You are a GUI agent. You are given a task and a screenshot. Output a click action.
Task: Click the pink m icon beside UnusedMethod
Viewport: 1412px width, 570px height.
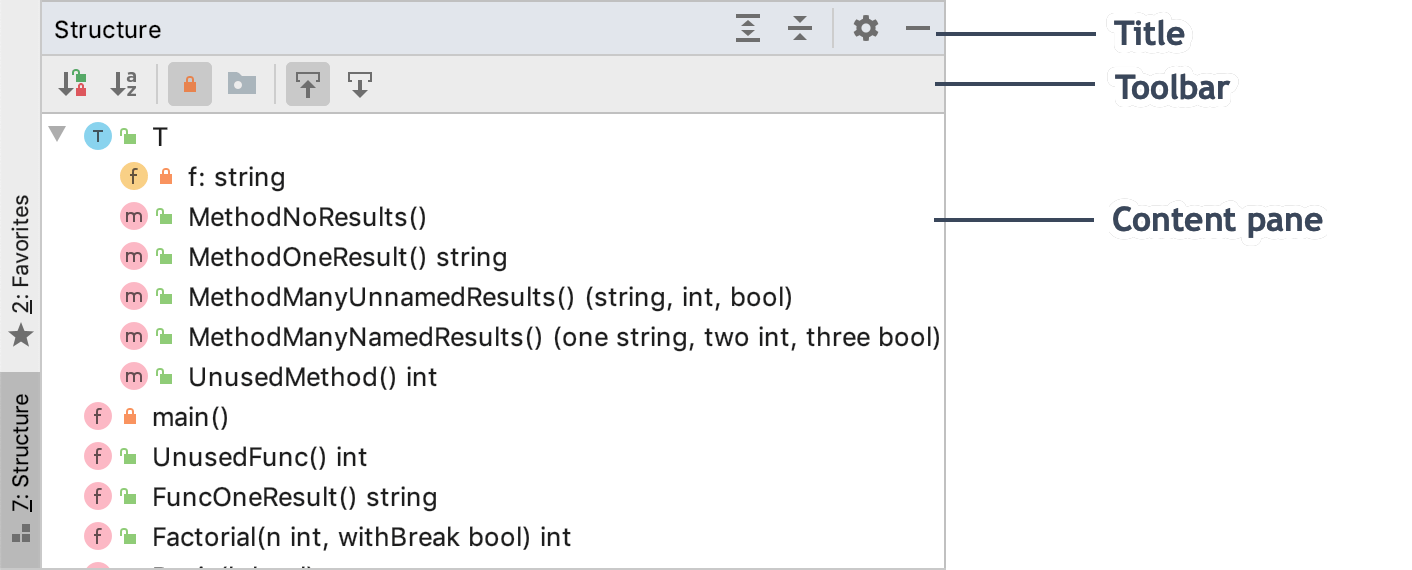(x=134, y=377)
